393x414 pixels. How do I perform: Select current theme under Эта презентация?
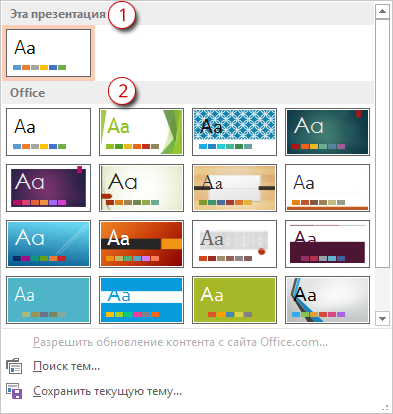coord(48,53)
